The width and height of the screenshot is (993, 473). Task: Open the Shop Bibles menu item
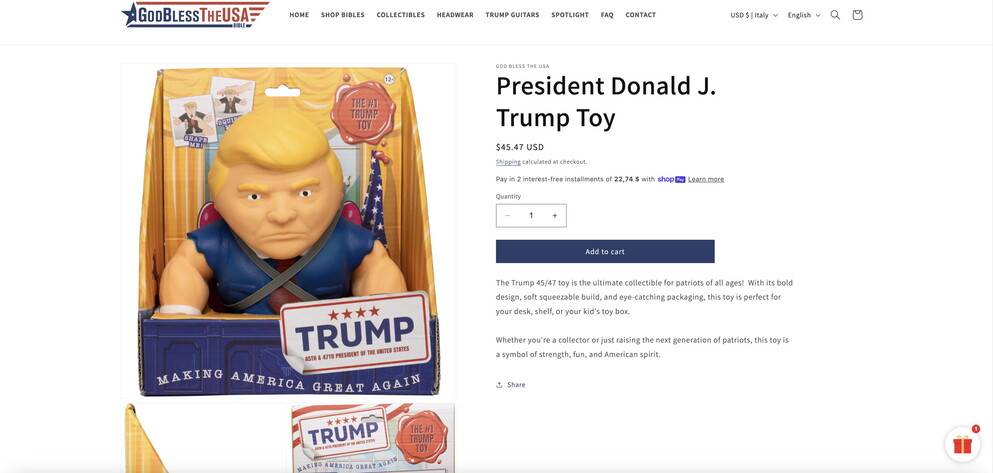[x=343, y=15]
